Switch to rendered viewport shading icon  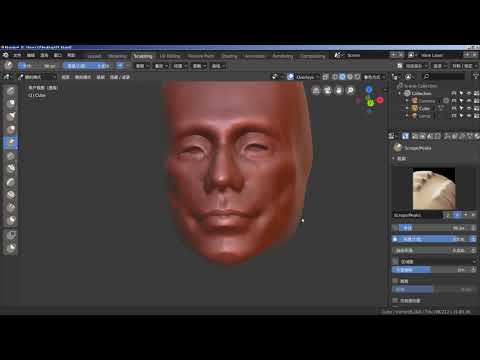pos(357,77)
